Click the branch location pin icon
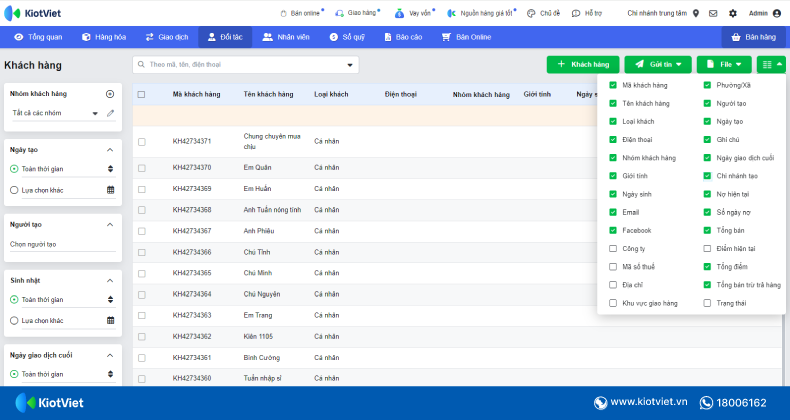The height and width of the screenshot is (420, 790). pyautogui.click(x=696, y=13)
